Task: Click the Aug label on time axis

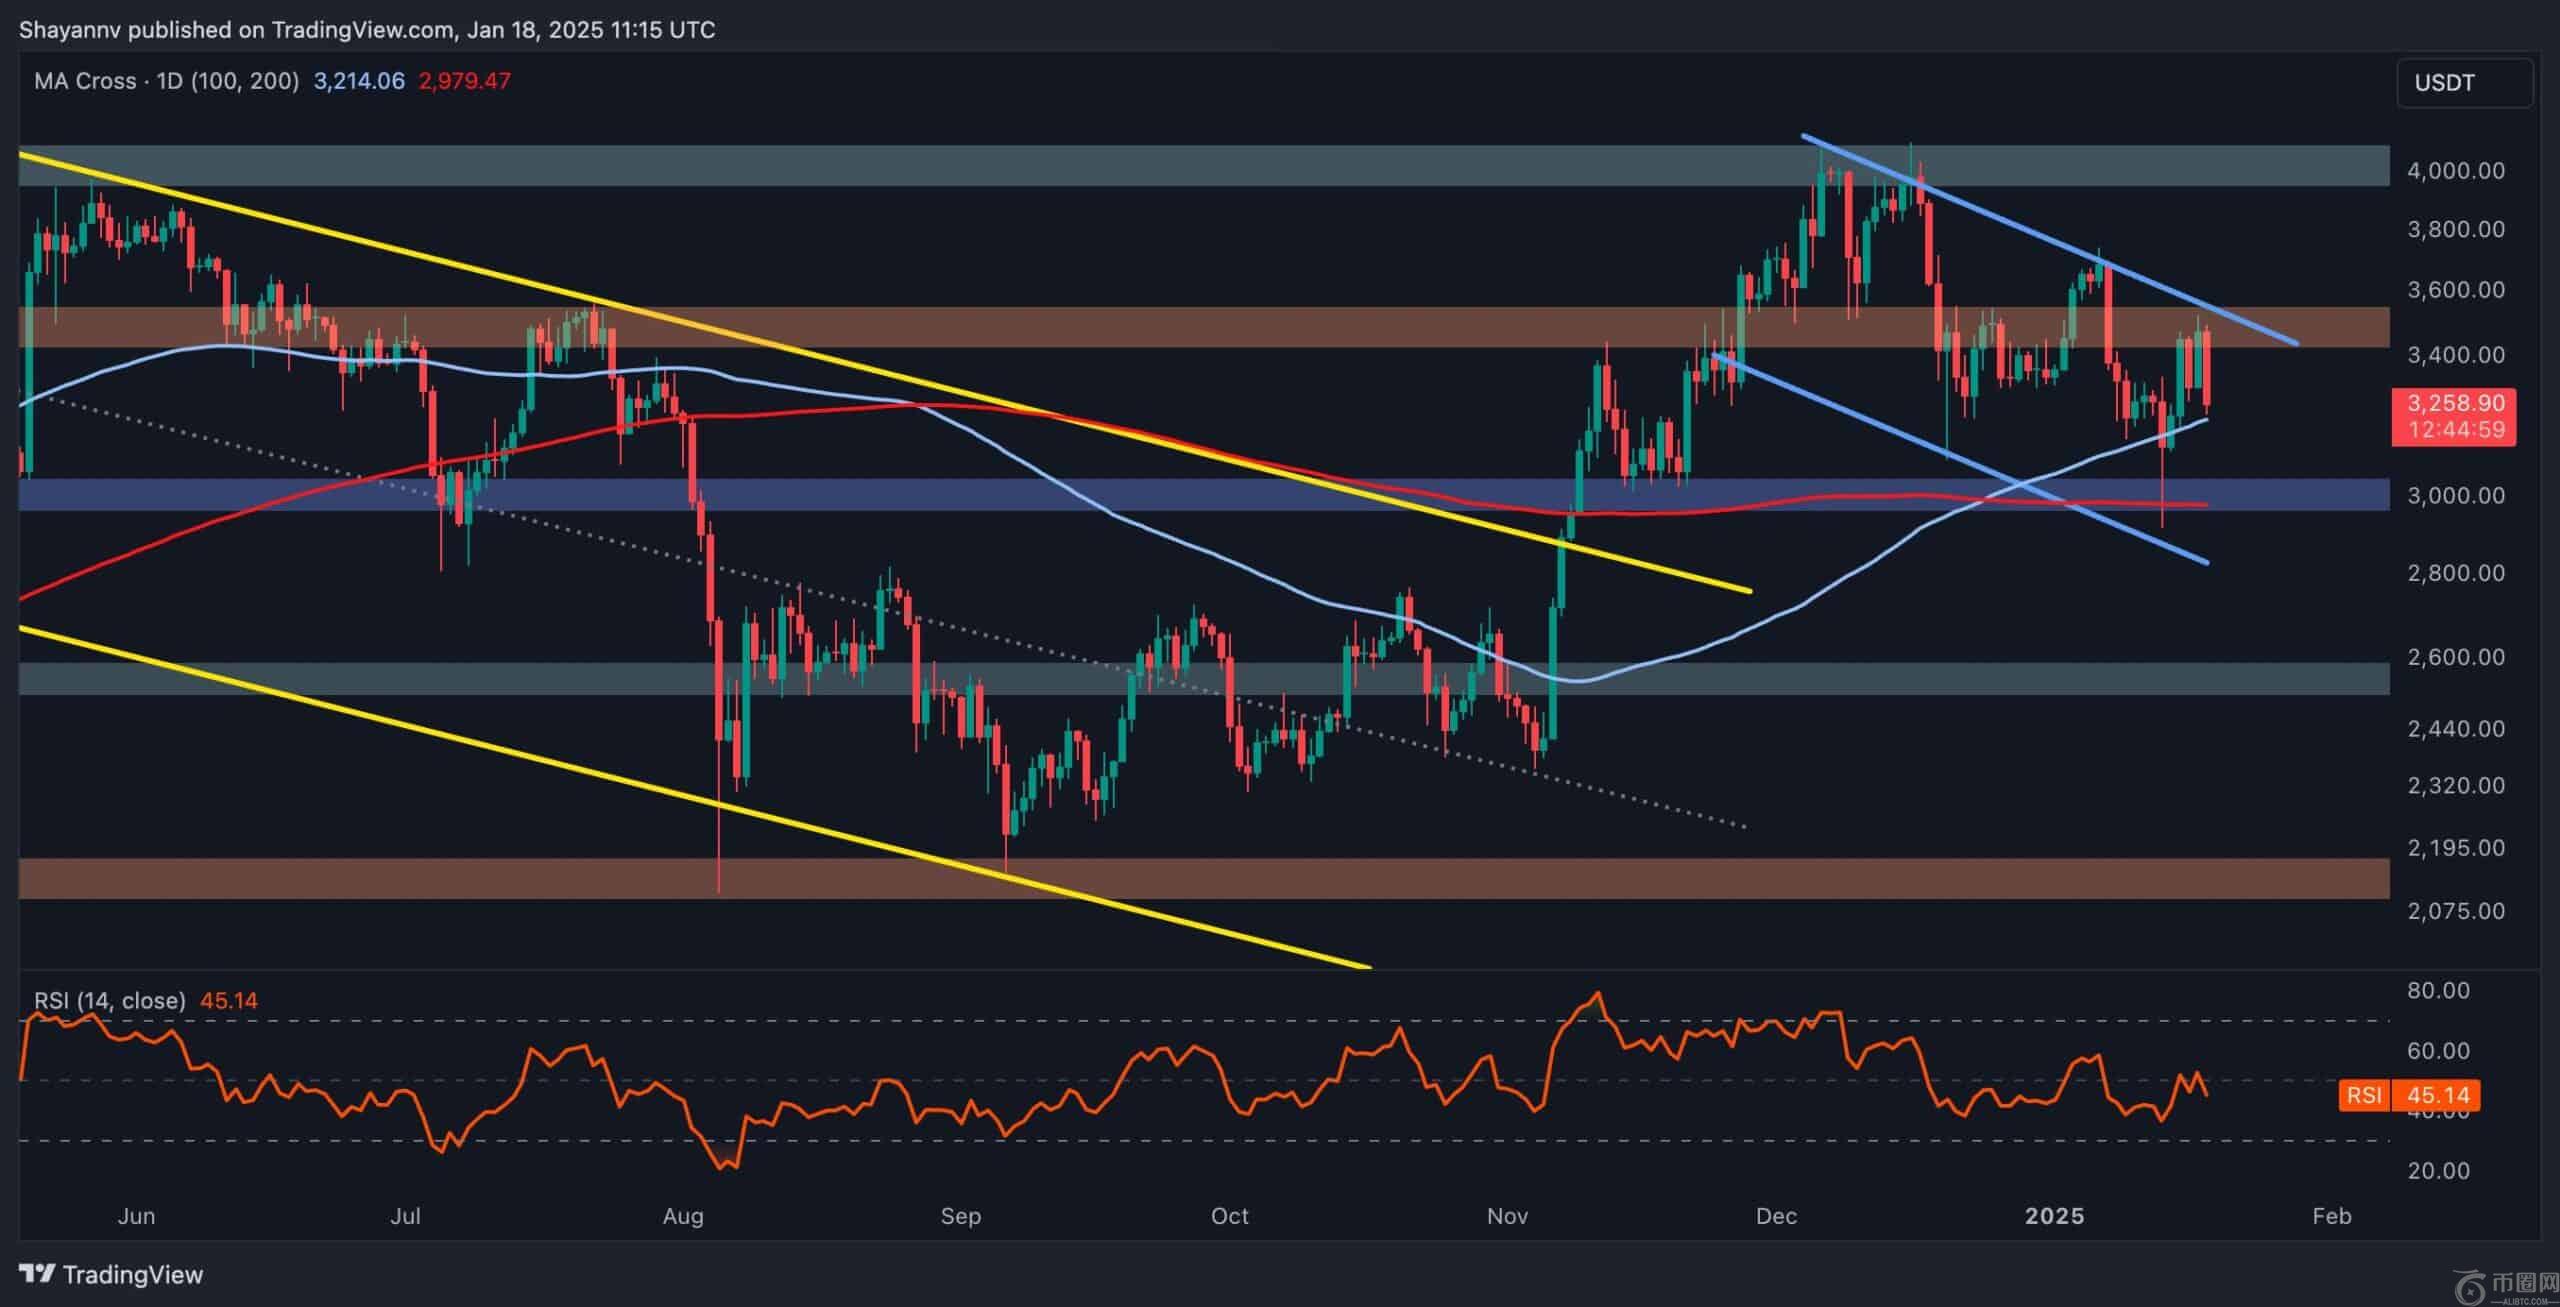Action: click(683, 1216)
